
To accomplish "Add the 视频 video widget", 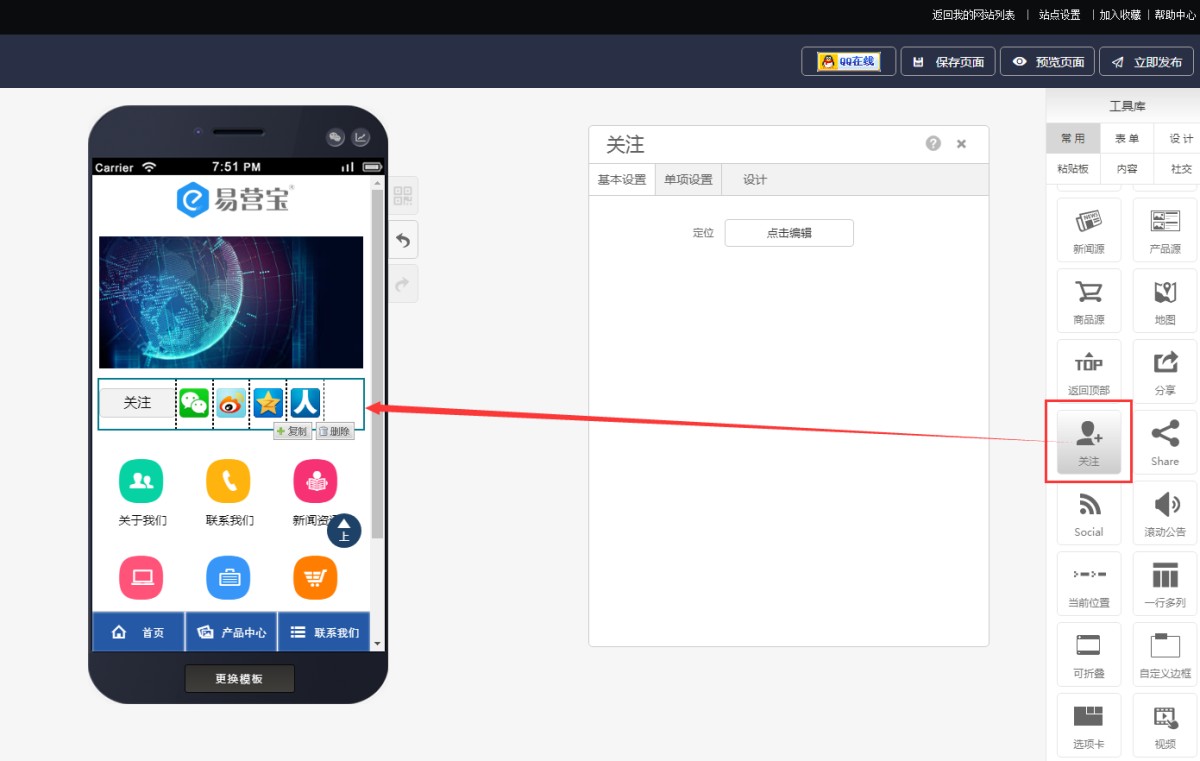I will (1165, 726).
